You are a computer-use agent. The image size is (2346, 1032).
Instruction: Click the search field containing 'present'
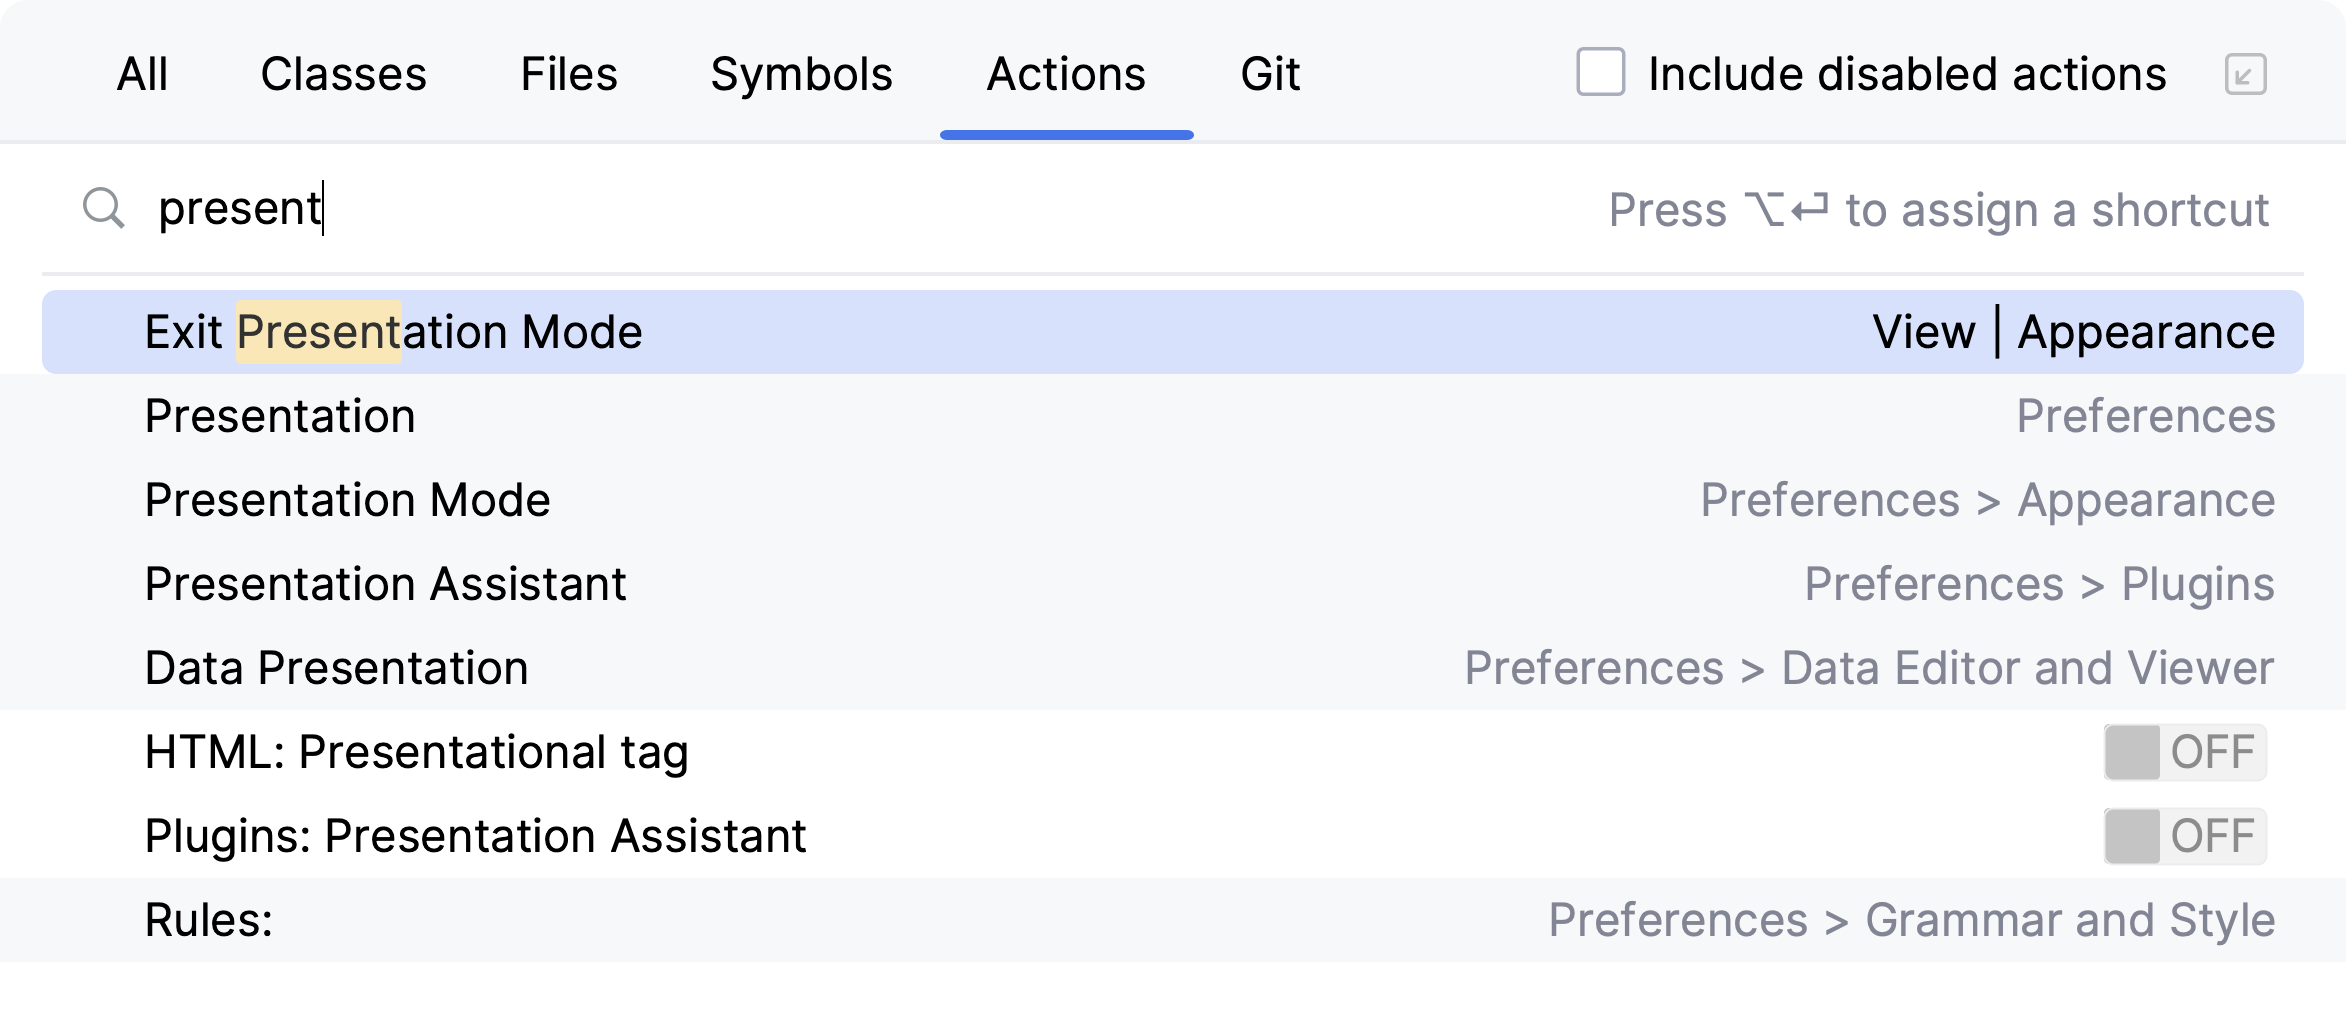coord(800,209)
